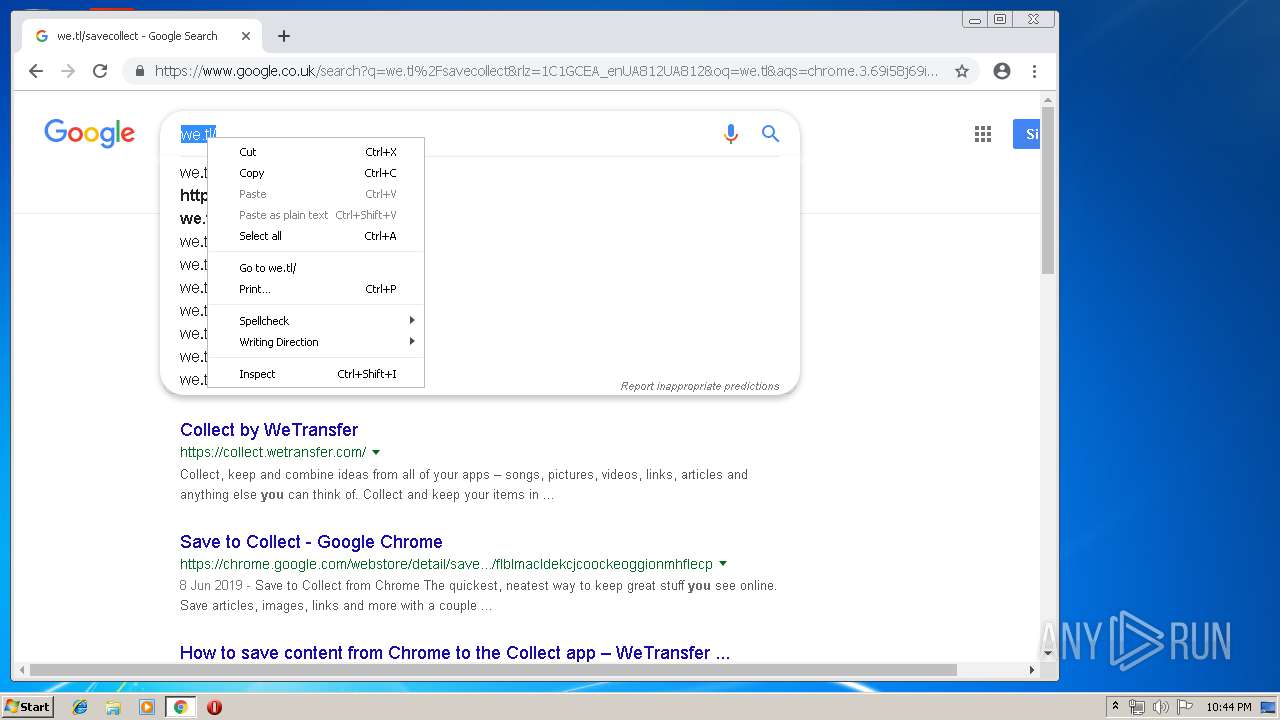The image size is (1280, 720).
Task: Select 'Go to we.tl/' menu entry
Action: coord(316,268)
